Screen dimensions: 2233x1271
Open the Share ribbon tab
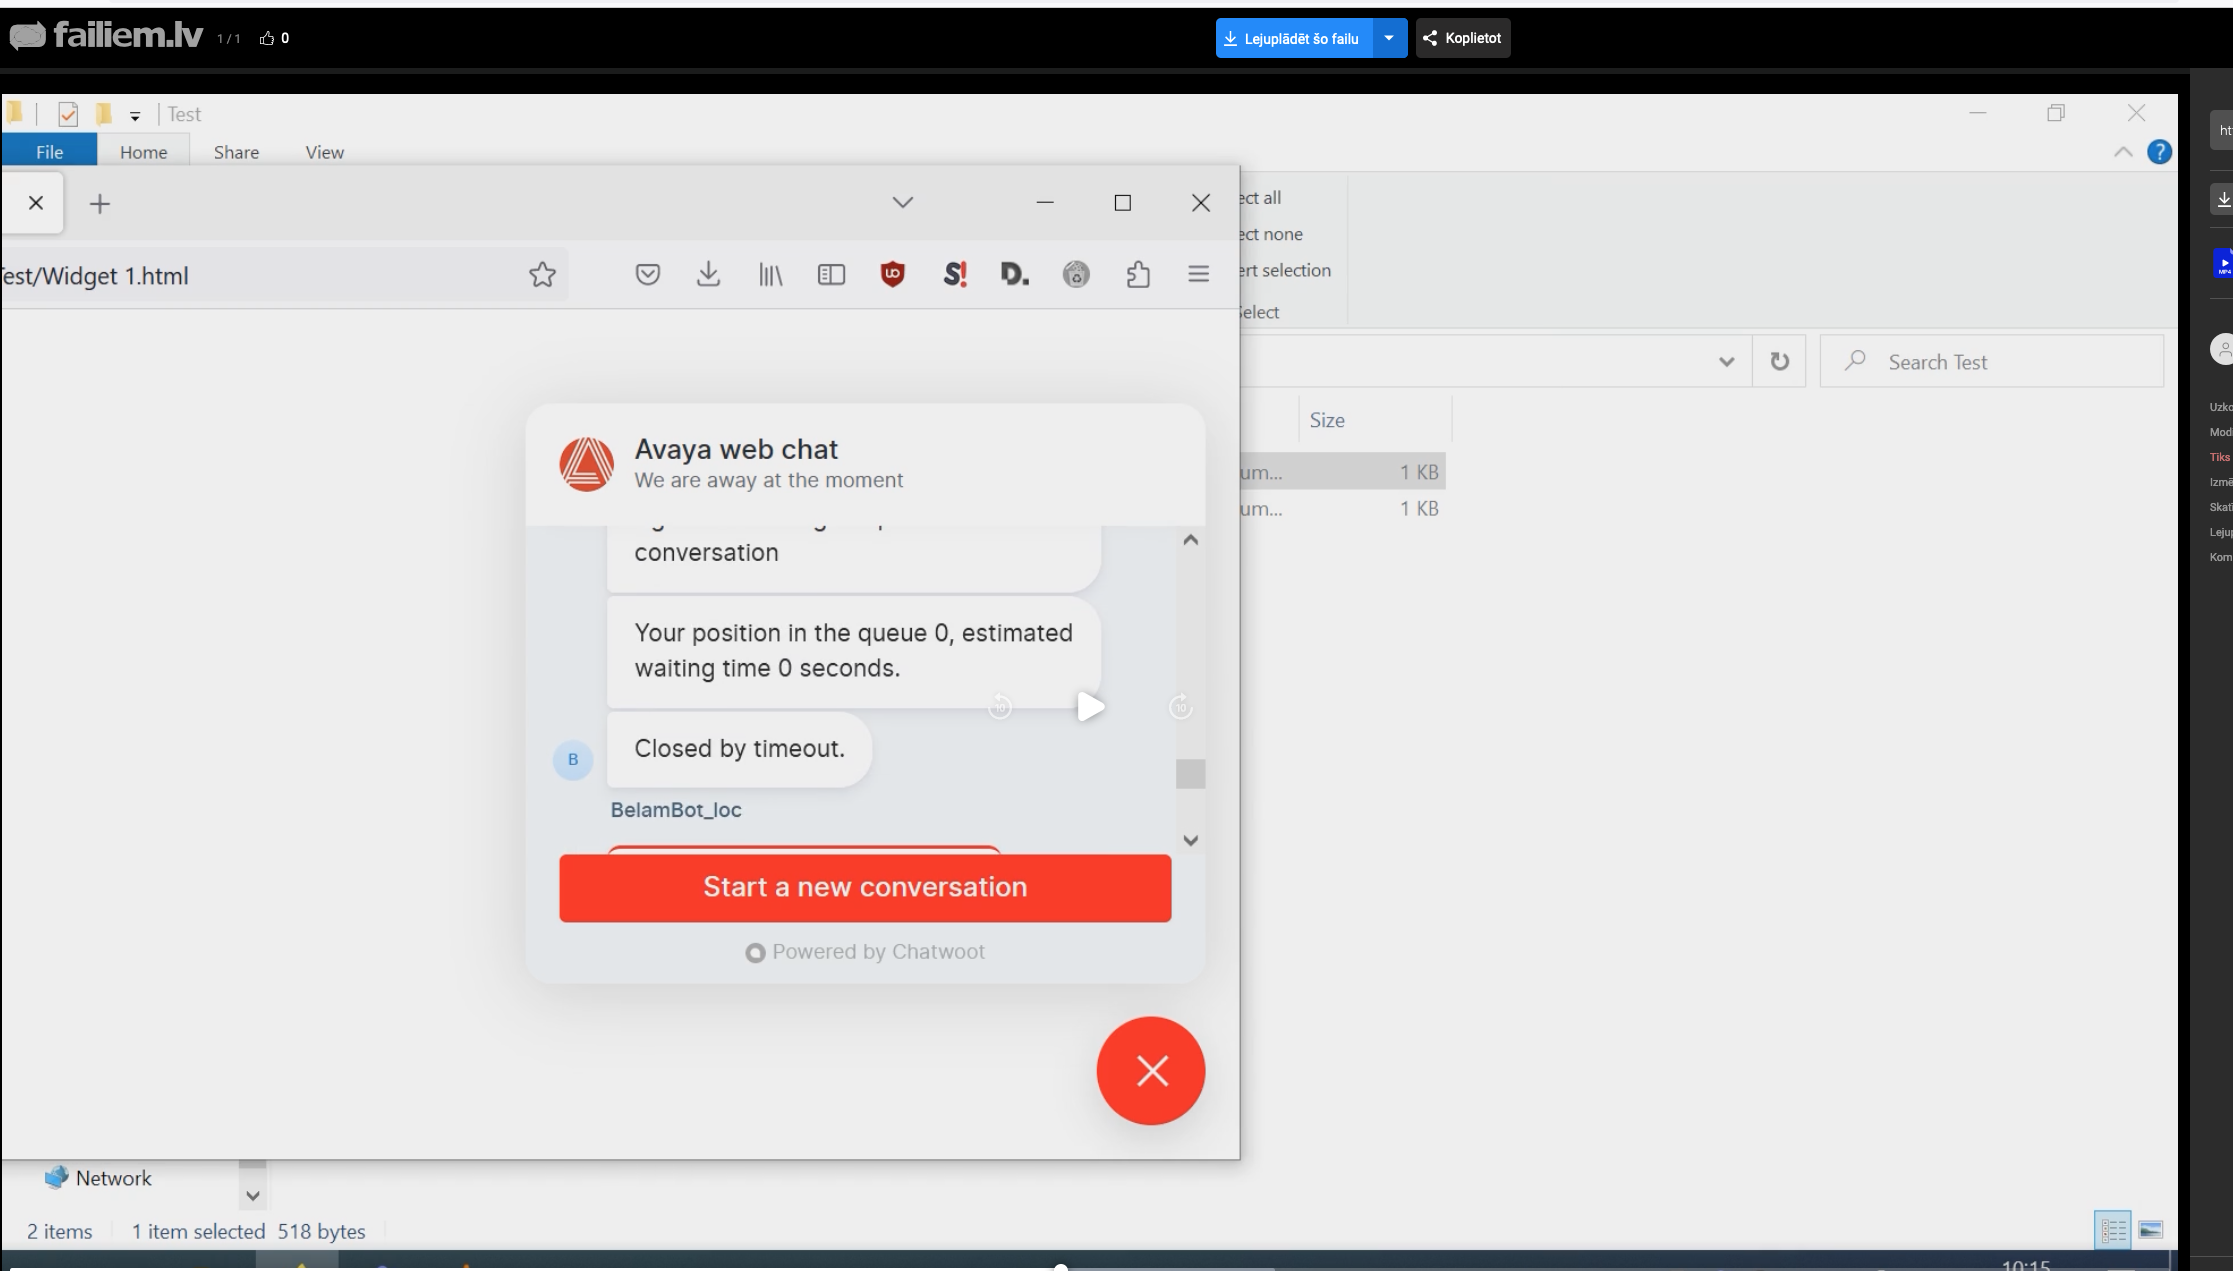click(x=235, y=151)
